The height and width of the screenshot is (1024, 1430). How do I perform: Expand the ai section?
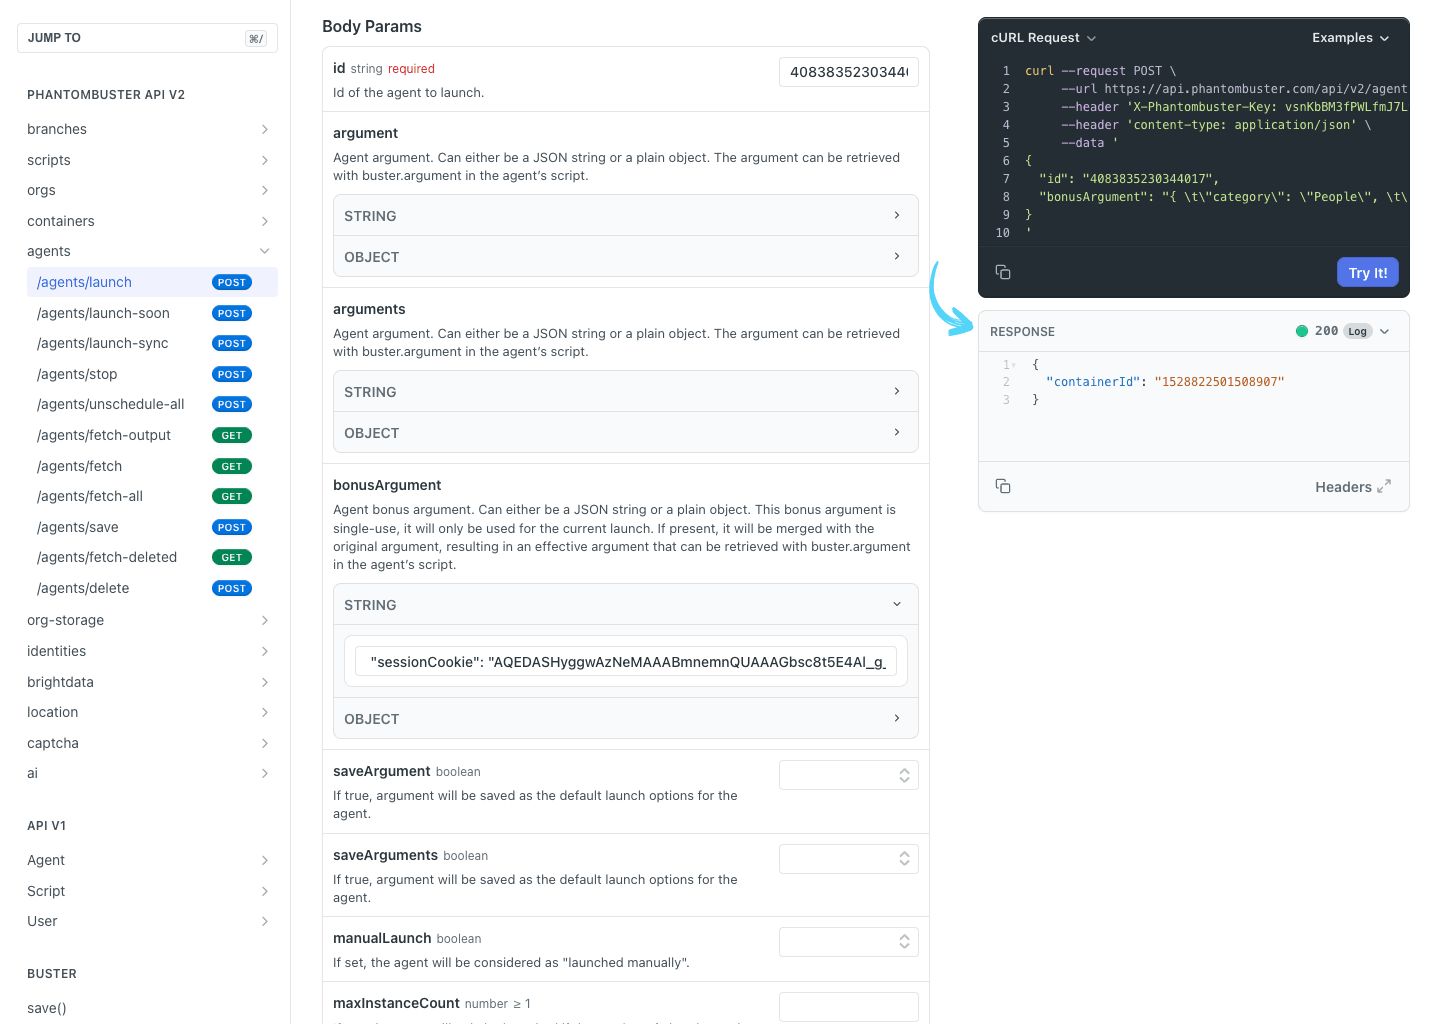(147, 773)
